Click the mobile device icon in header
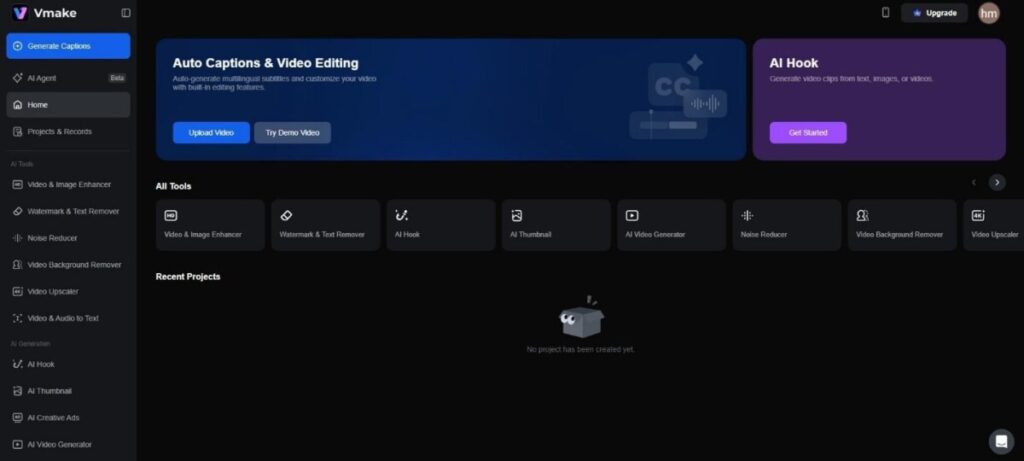1024x461 pixels. click(885, 13)
